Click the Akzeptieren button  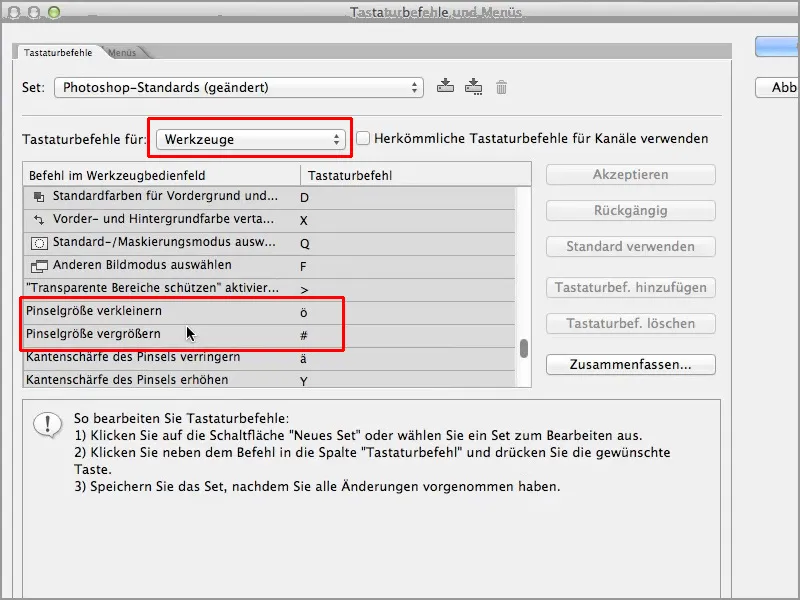631,174
